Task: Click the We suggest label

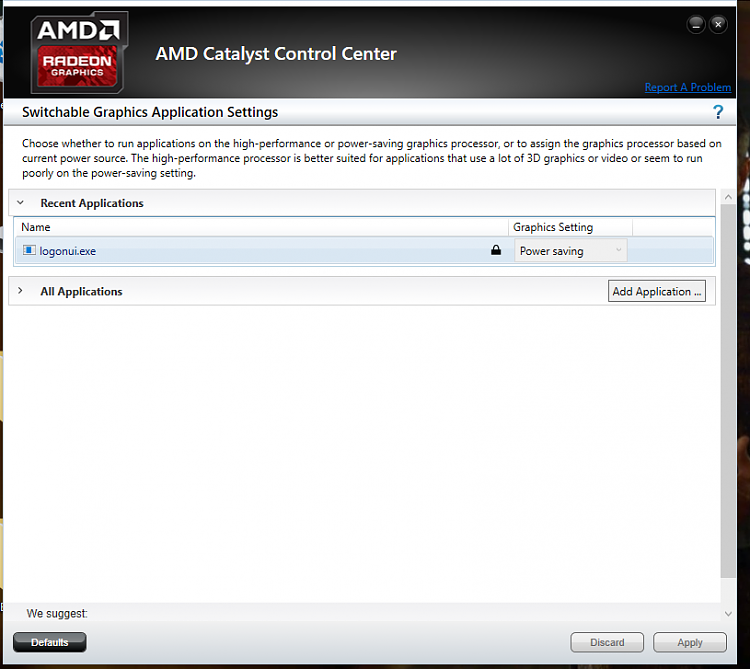Action: [57, 614]
